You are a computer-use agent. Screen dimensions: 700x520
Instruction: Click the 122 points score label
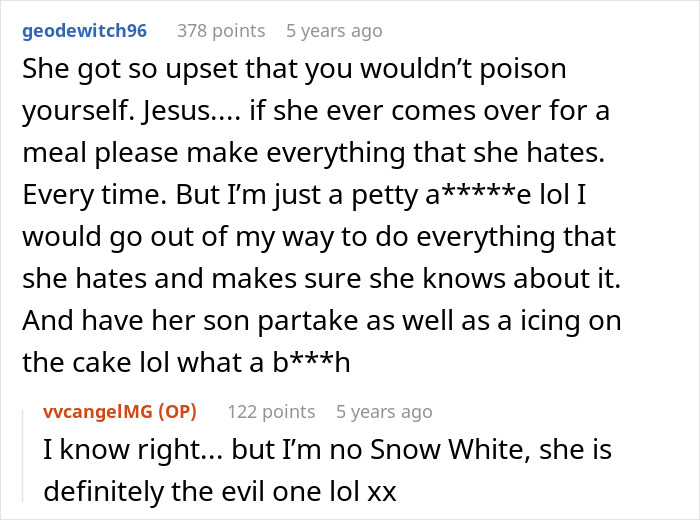click(x=271, y=412)
